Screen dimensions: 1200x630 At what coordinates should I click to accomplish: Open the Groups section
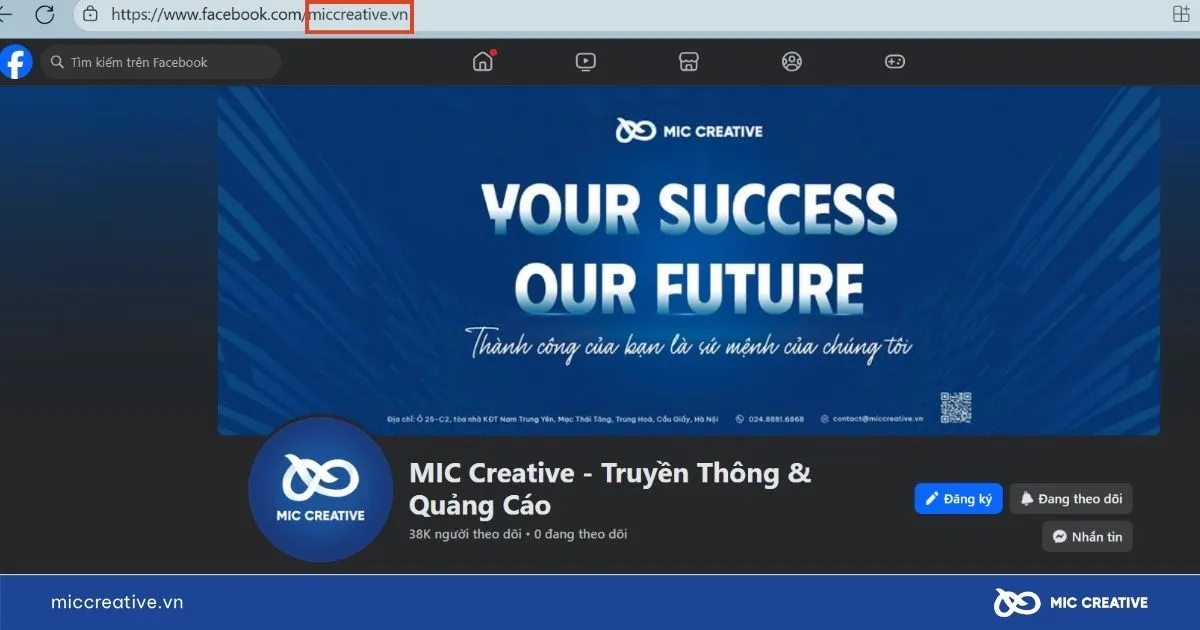[791, 61]
